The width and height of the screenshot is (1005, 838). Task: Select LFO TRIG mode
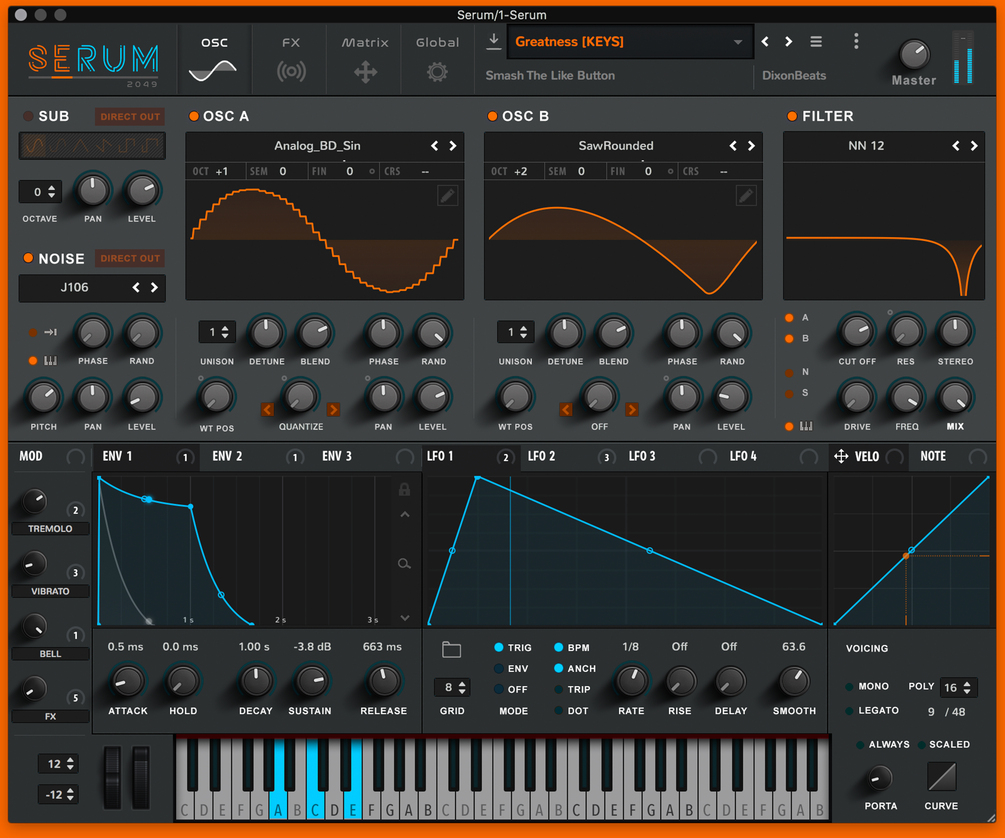(x=499, y=648)
